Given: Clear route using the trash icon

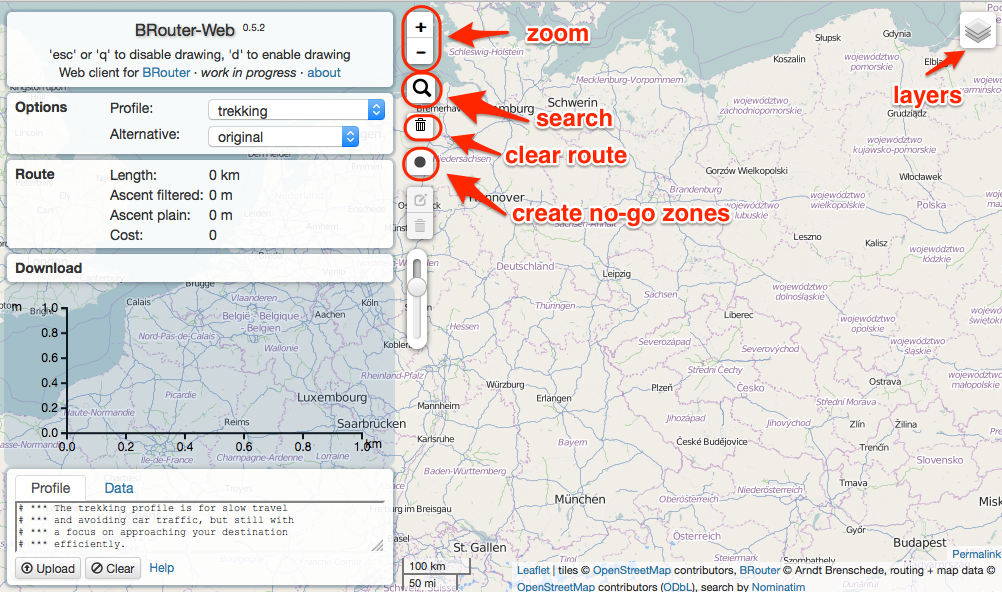Looking at the screenshot, I should (x=421, y=125).
